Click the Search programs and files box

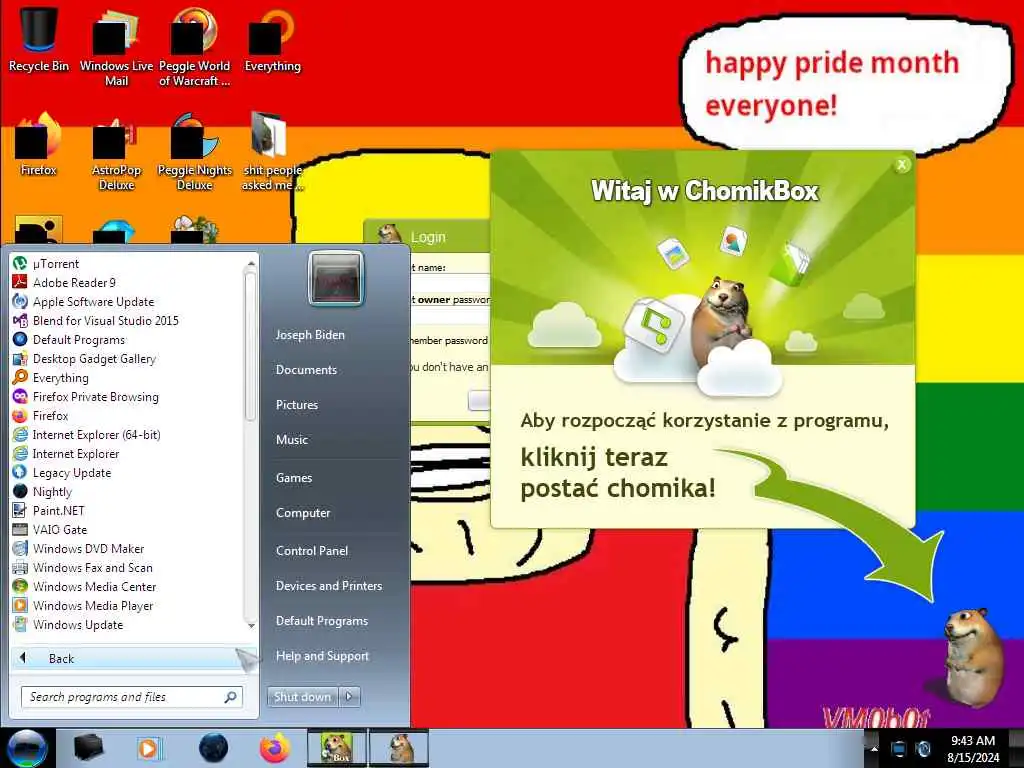point(131,697)
